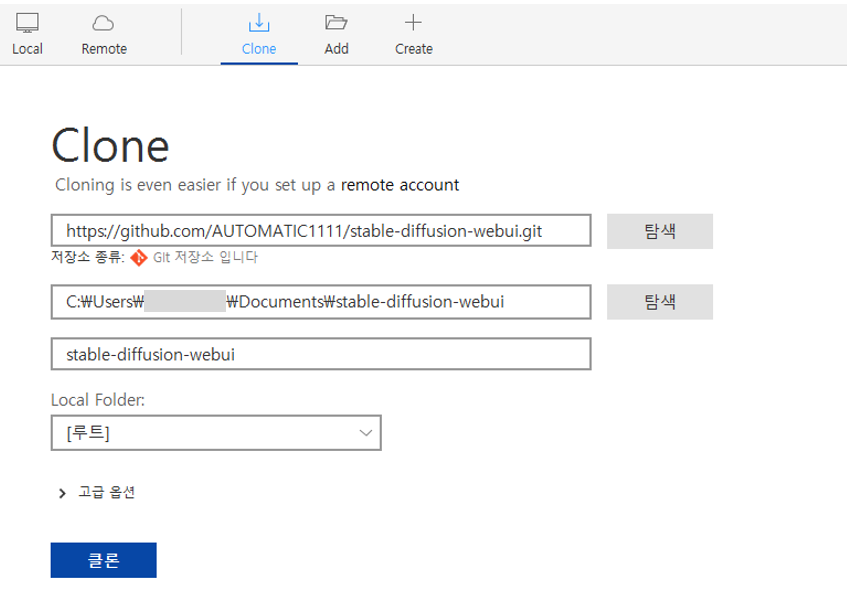Expand 고급 옵션 advanced options
The width and height of the screenshot is (847, 595).
tap(97, 492)
